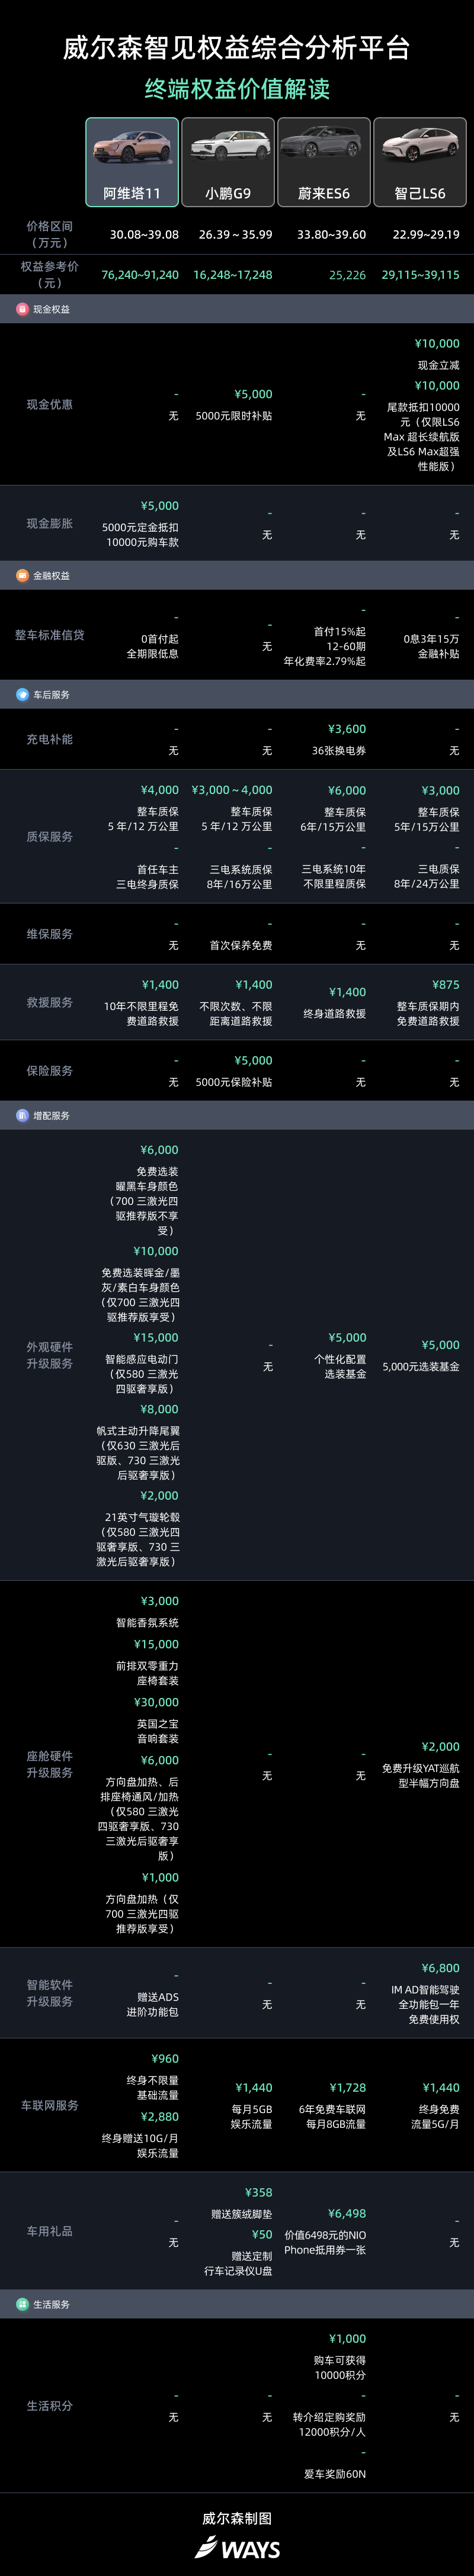The width and height of the screenshot is (474, 2576).
Task: Click the ¥3,000～4,000 warranty value
Action: tap(232, 790)
